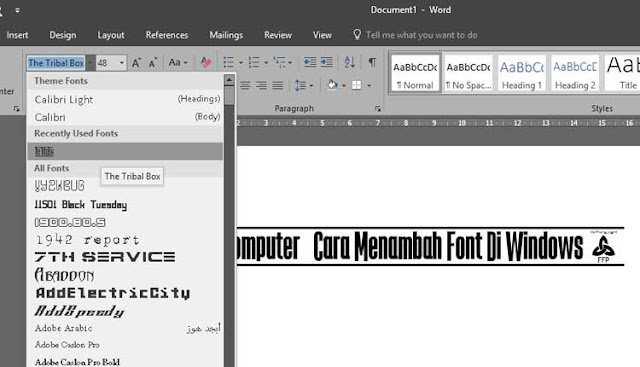Screen dimensions: 640x367
Task: Open the line spacing dropdown arrow
Action: (x=311, y=85)
